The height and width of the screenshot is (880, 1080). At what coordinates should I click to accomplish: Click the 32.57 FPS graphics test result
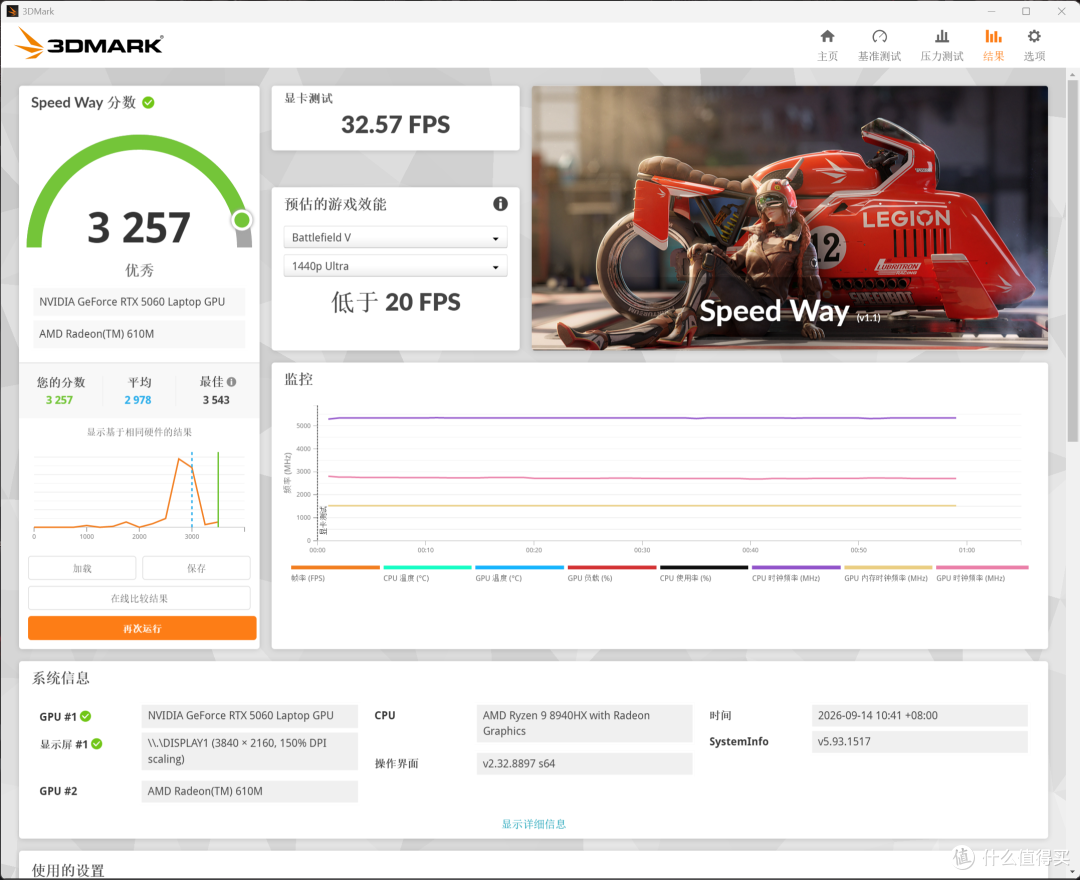pos(395,125)
